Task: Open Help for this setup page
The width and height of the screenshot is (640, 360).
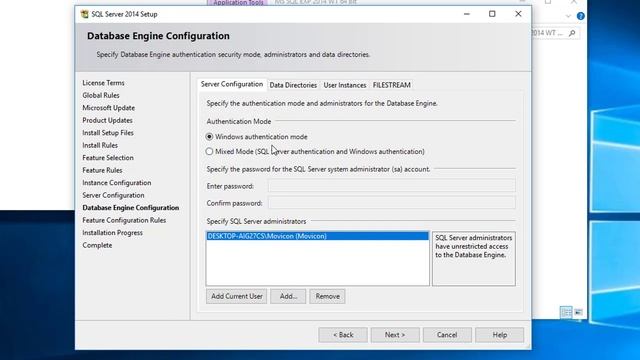Action: click(500, 335)
